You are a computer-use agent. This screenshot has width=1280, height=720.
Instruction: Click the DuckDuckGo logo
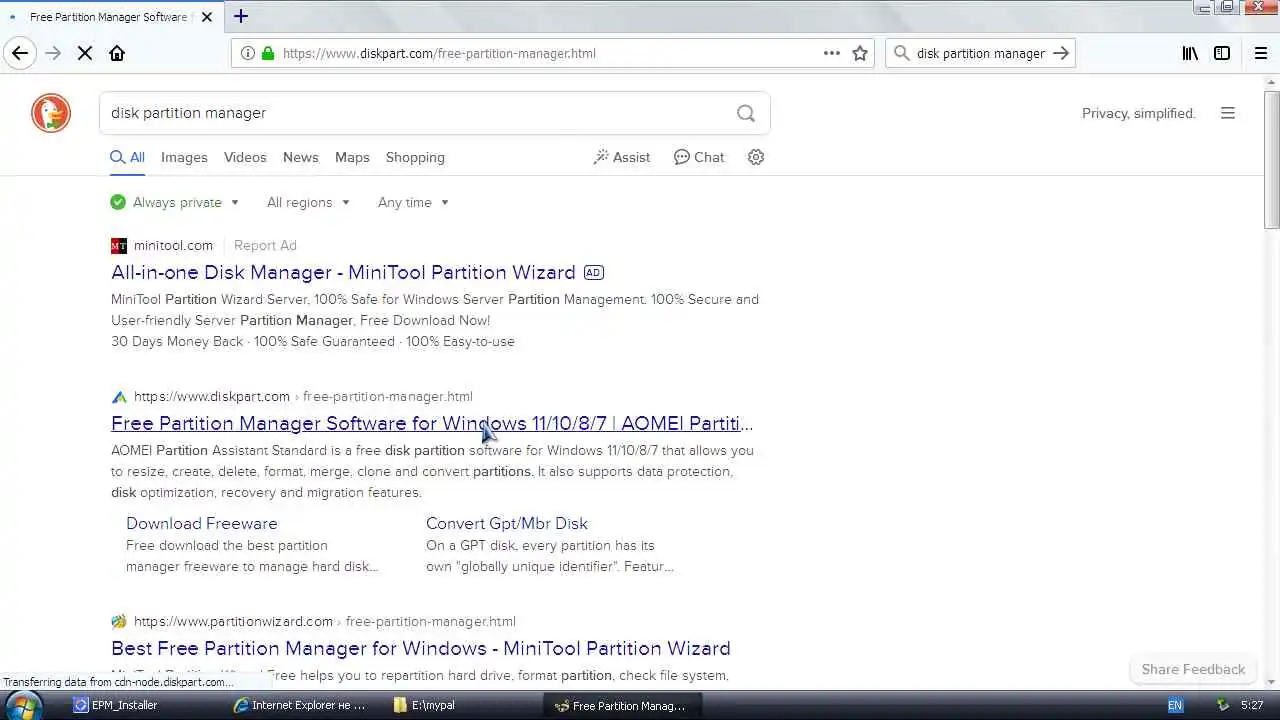tap(51, 113)
